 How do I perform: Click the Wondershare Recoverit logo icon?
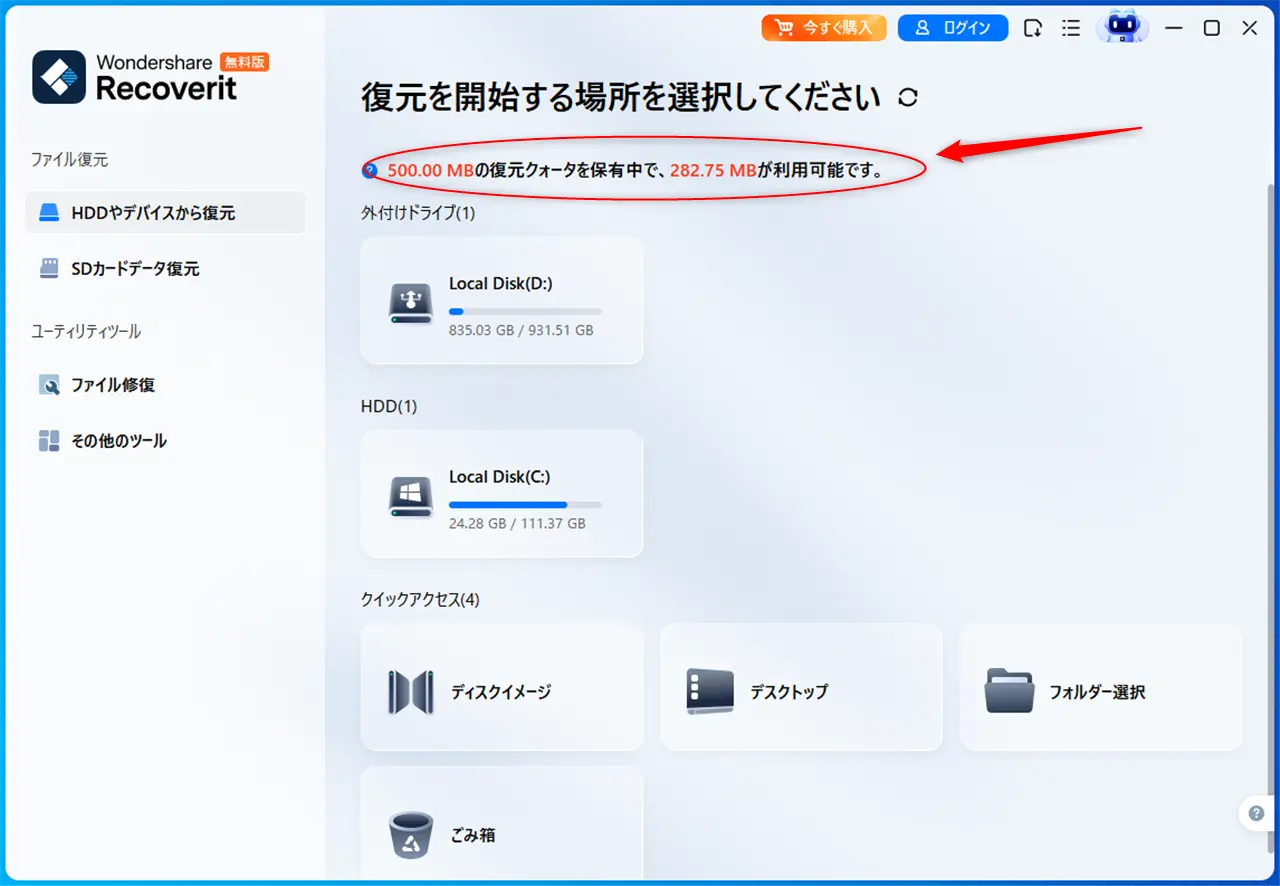(x=59, y=77)
